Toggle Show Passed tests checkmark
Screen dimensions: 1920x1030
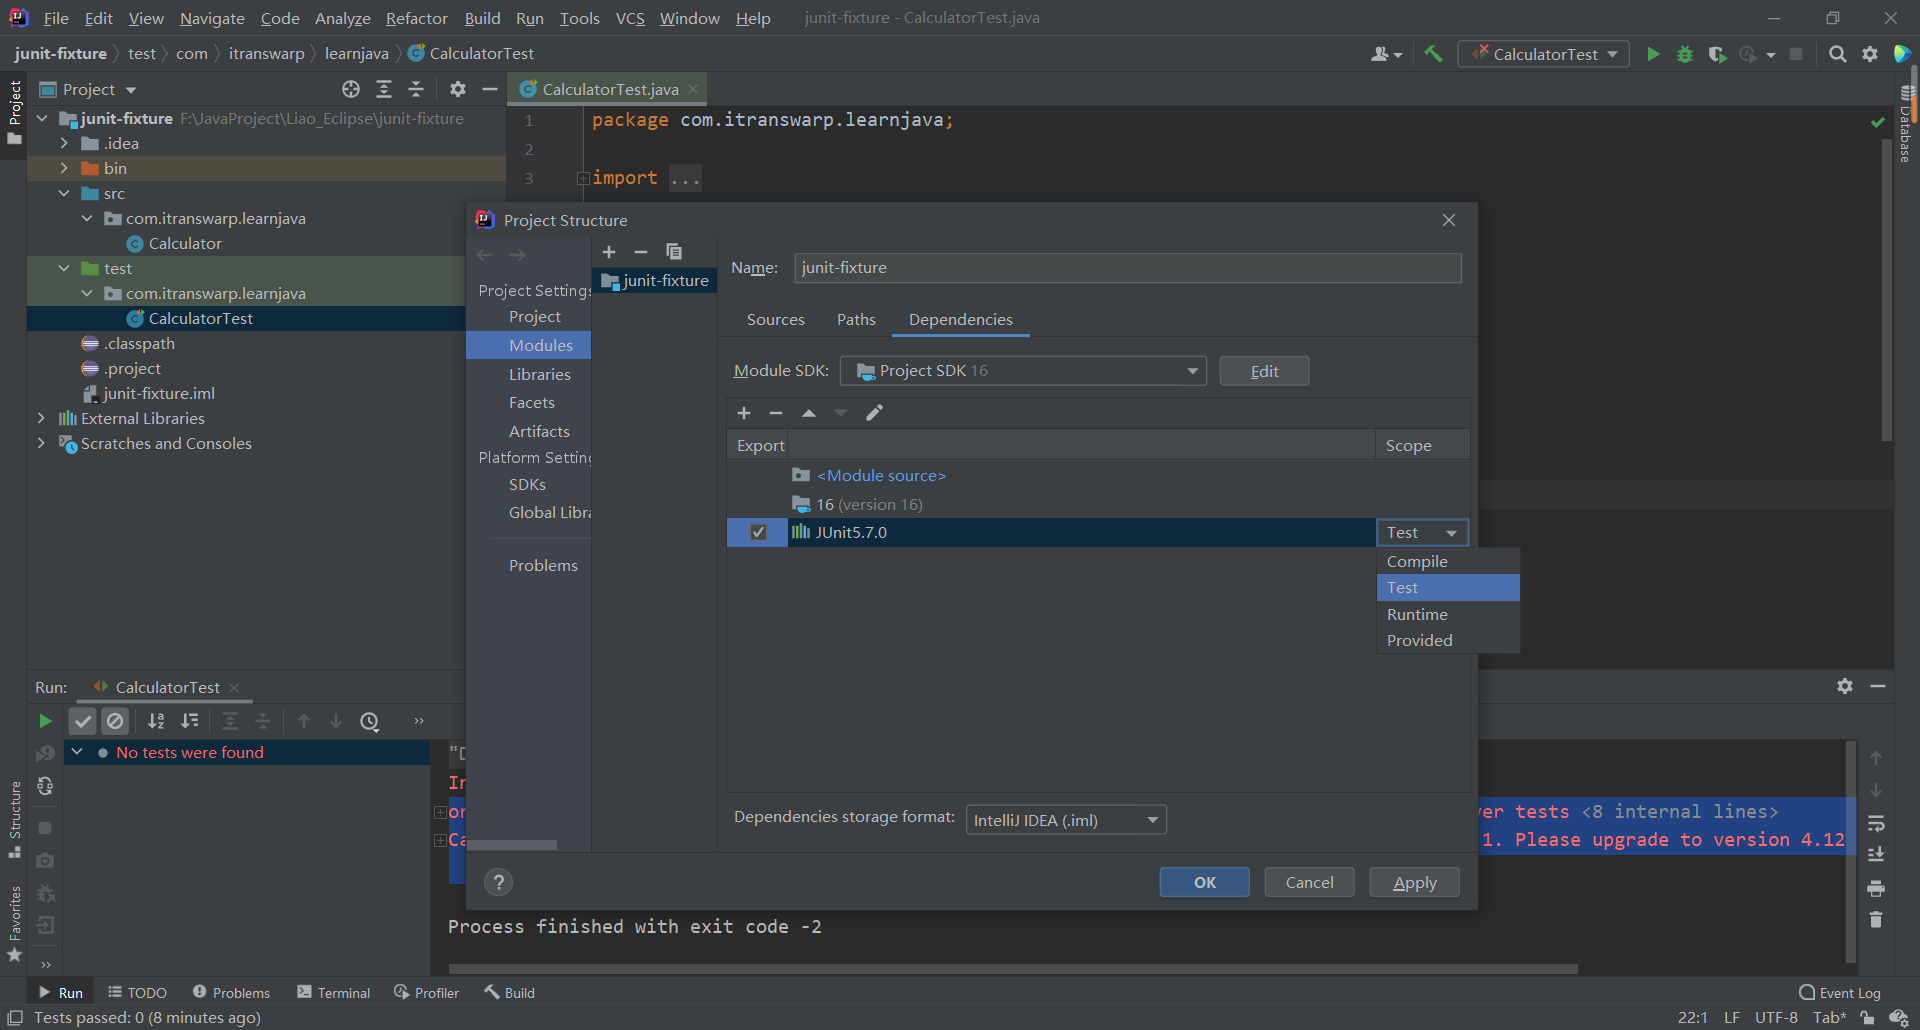[x=83, y=721]
